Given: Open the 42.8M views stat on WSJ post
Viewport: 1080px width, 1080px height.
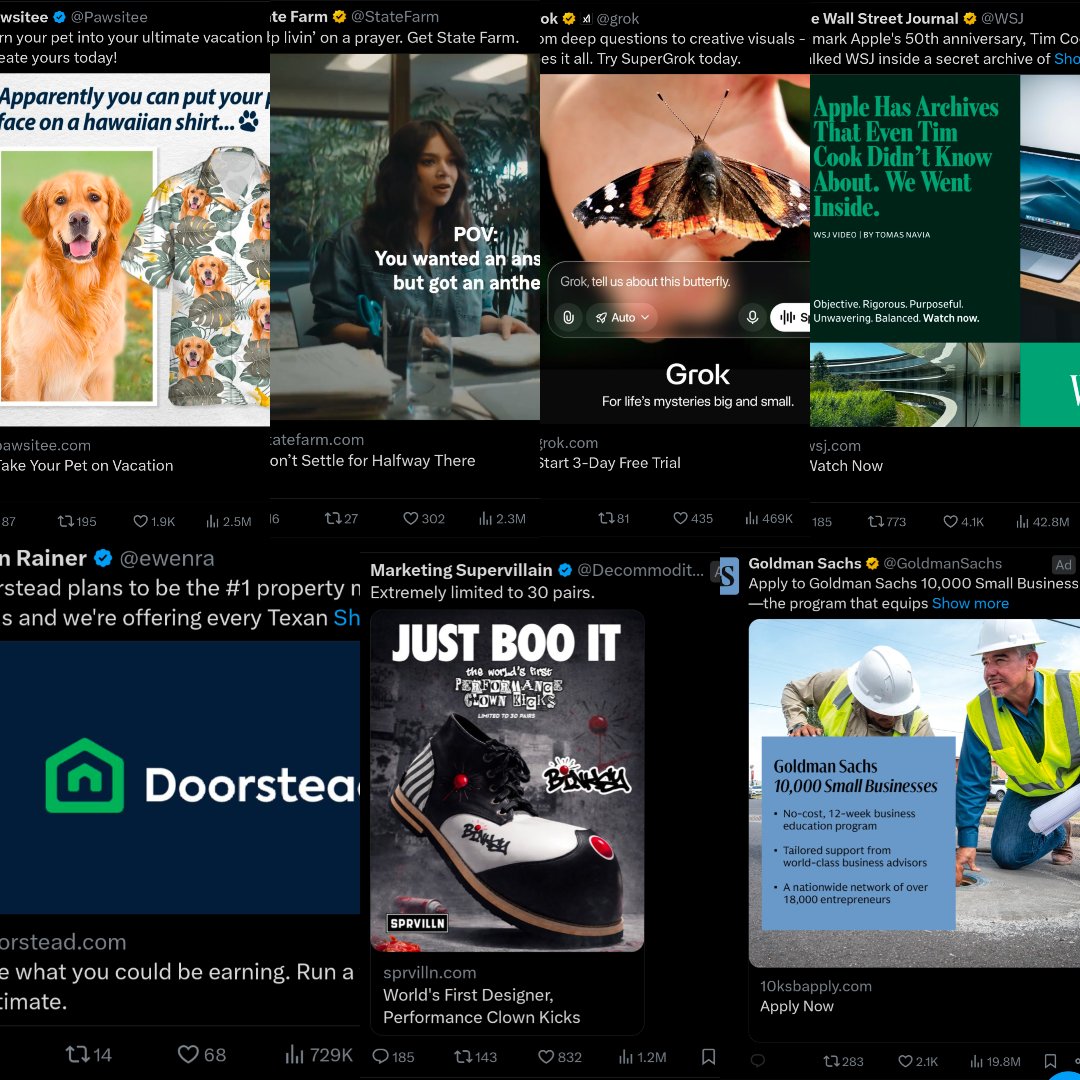Looking at the screenshot, I should (x=1043, y=521).
